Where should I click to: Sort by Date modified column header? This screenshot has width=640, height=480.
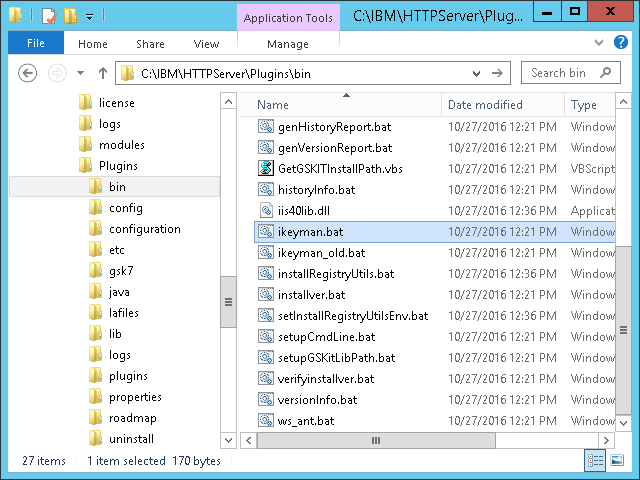click(484, 105)
